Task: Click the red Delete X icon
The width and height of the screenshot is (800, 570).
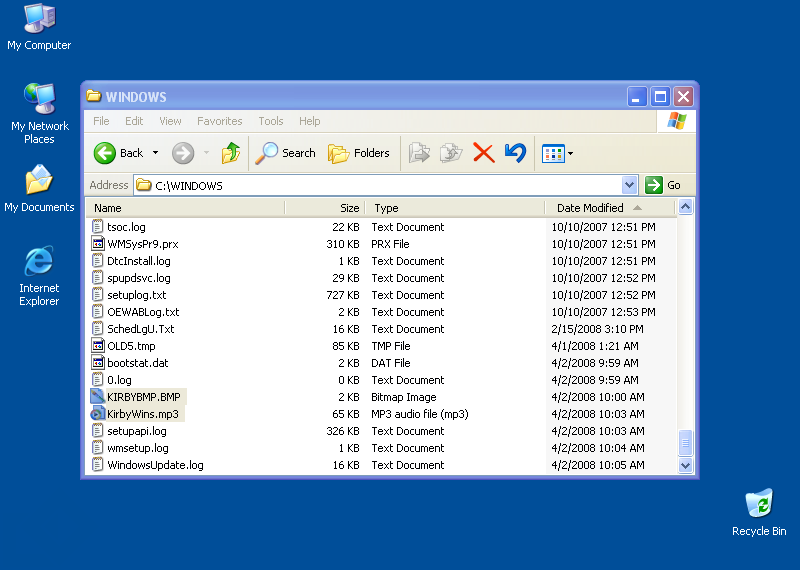Action: [484, 153]
